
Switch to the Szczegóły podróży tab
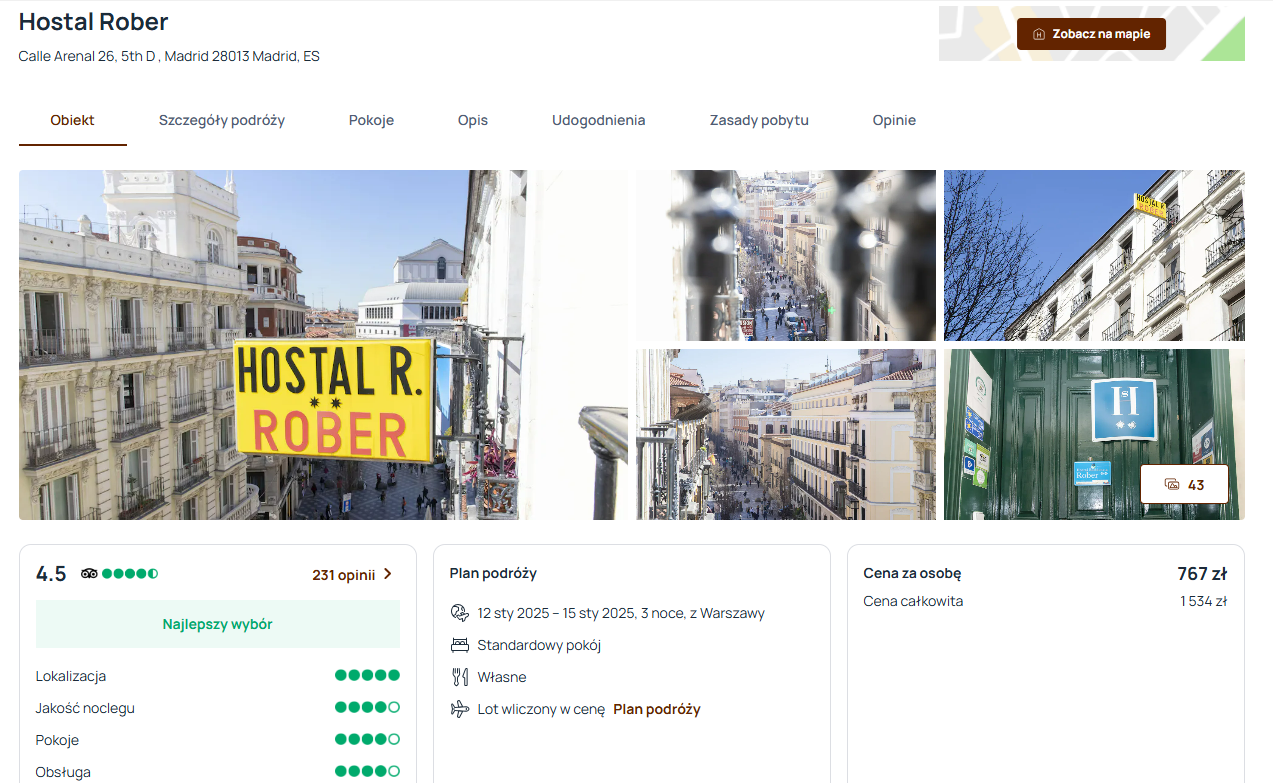222,120
